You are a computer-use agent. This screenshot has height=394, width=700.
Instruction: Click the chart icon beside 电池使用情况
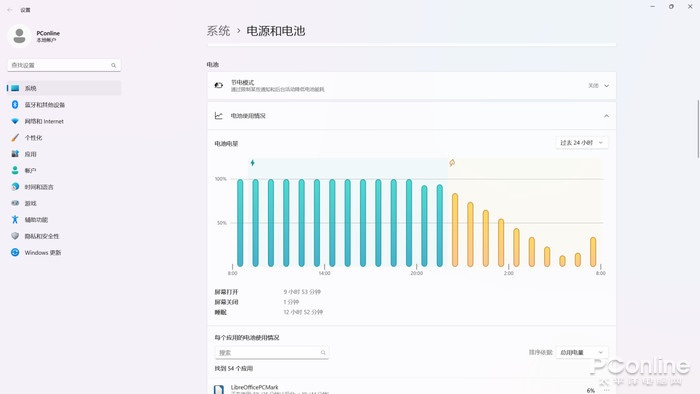[x=219, y=116]
